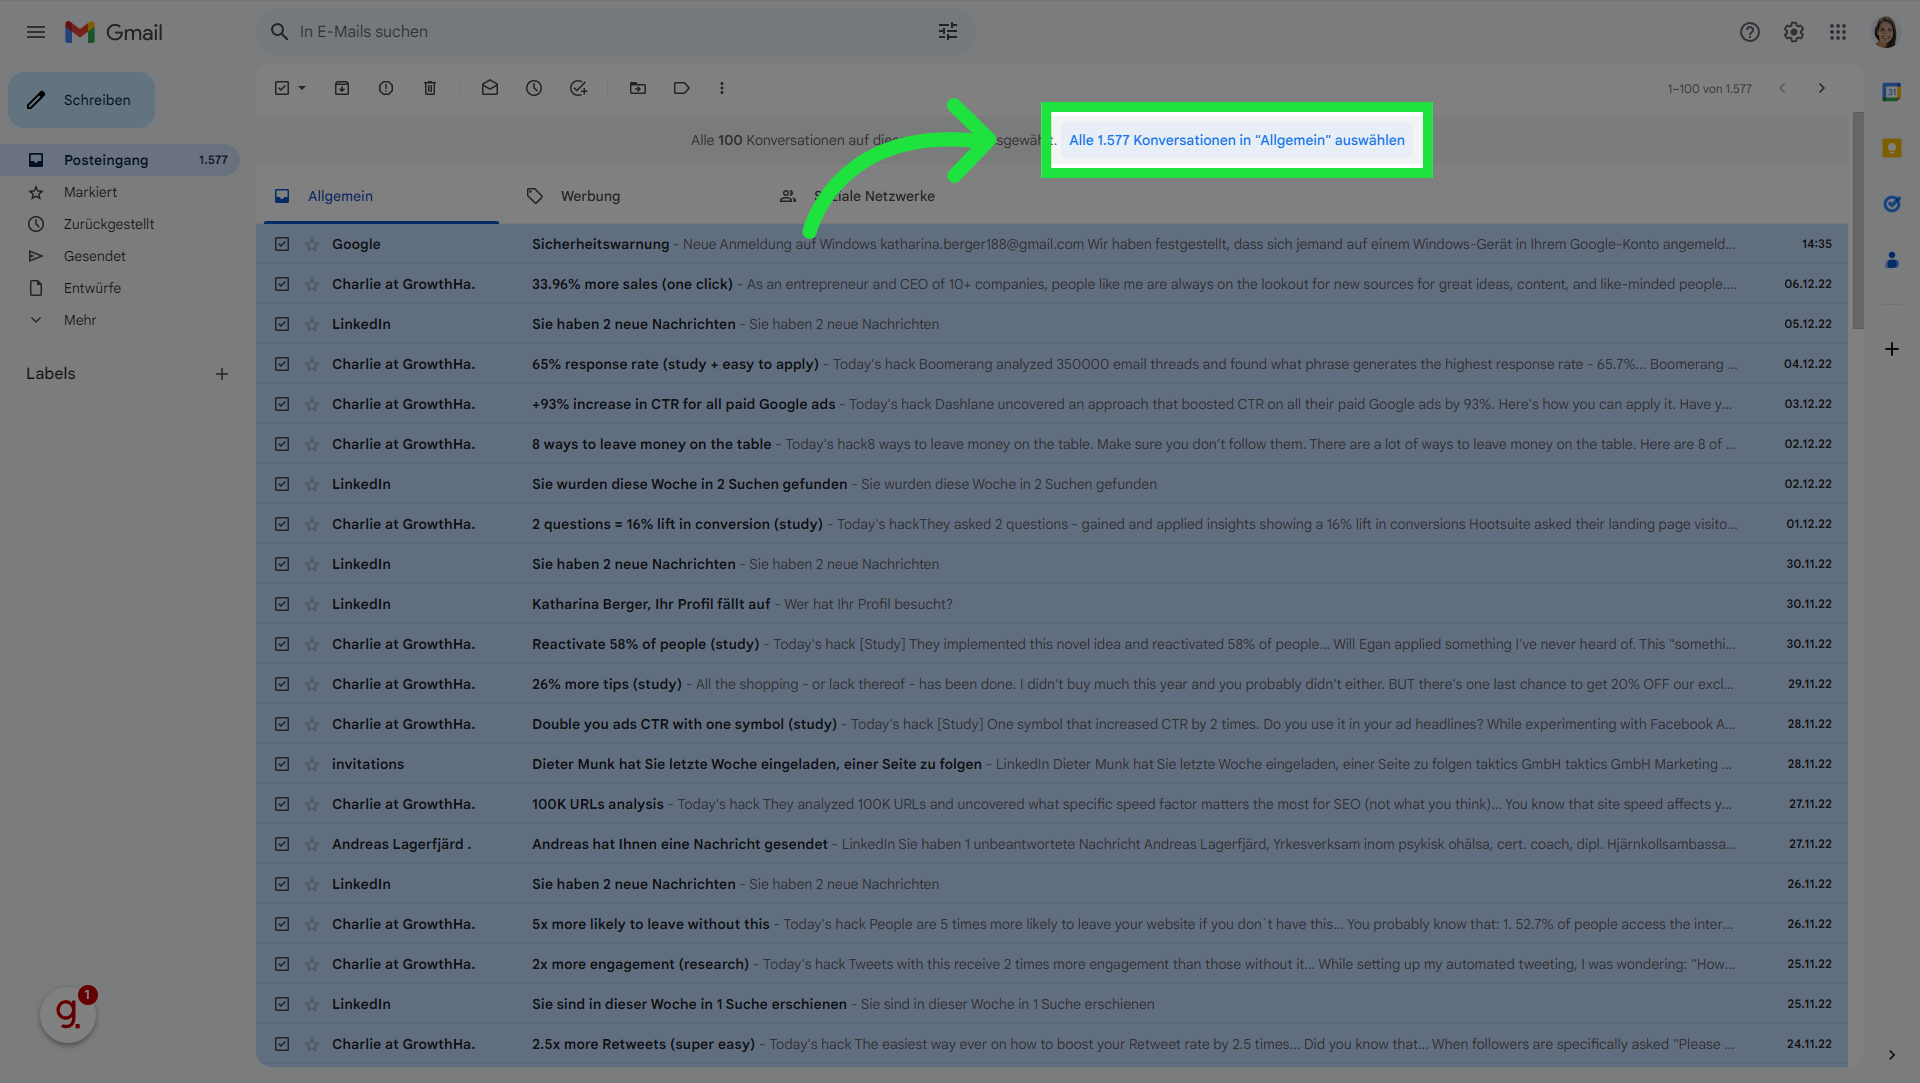Open the Reactivate 58% of people email

click(x=1052, y=644)
